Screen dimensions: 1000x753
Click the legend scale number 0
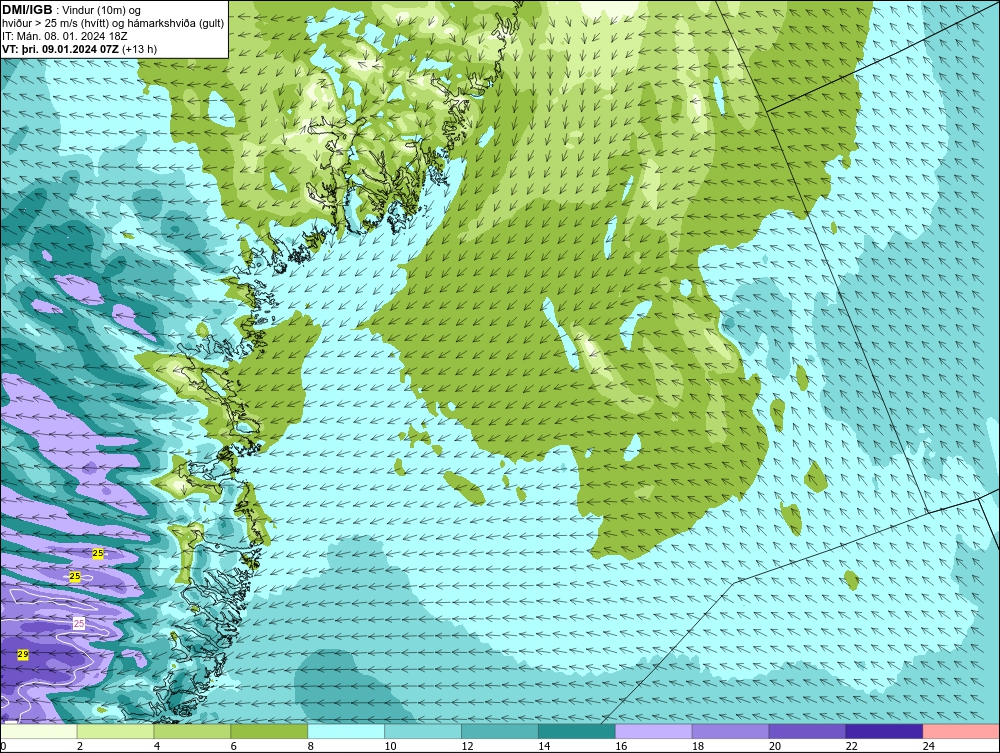point(3,746)
